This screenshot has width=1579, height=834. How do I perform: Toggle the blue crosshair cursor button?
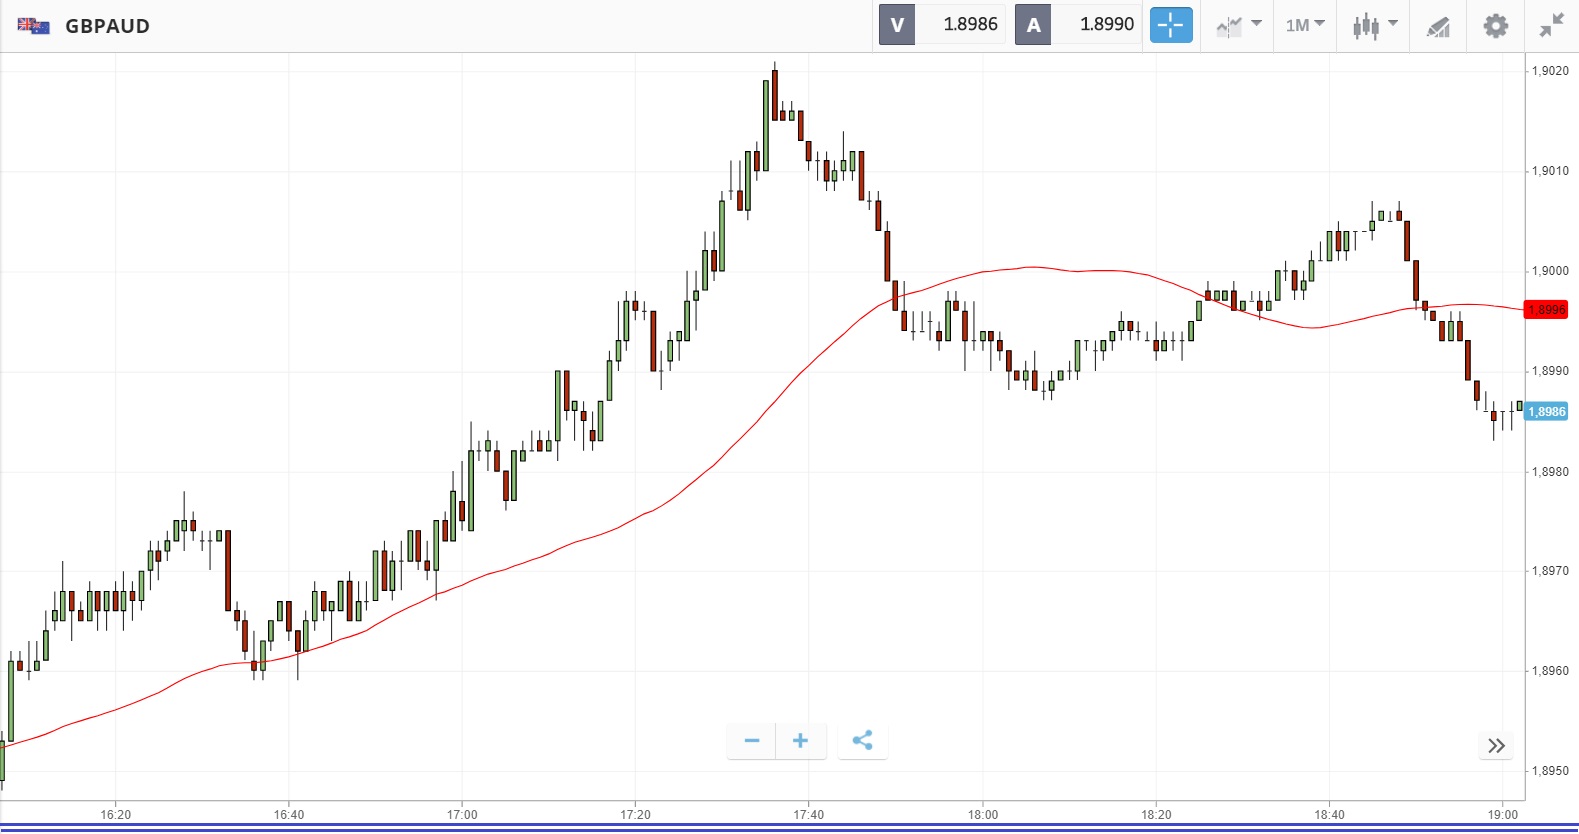tap(1171, 25)
